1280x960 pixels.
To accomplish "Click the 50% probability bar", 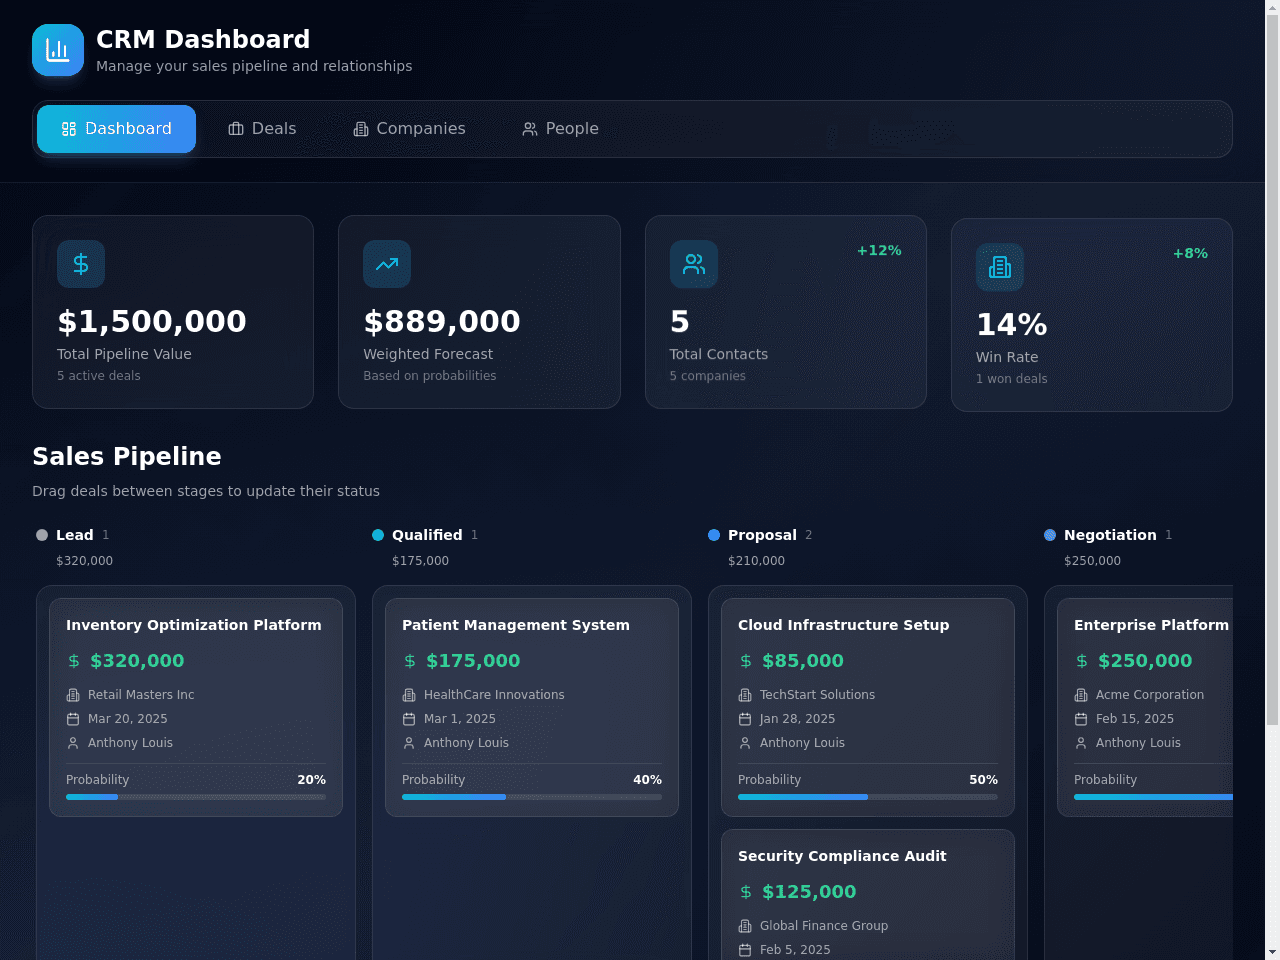I will click(868, 797).
